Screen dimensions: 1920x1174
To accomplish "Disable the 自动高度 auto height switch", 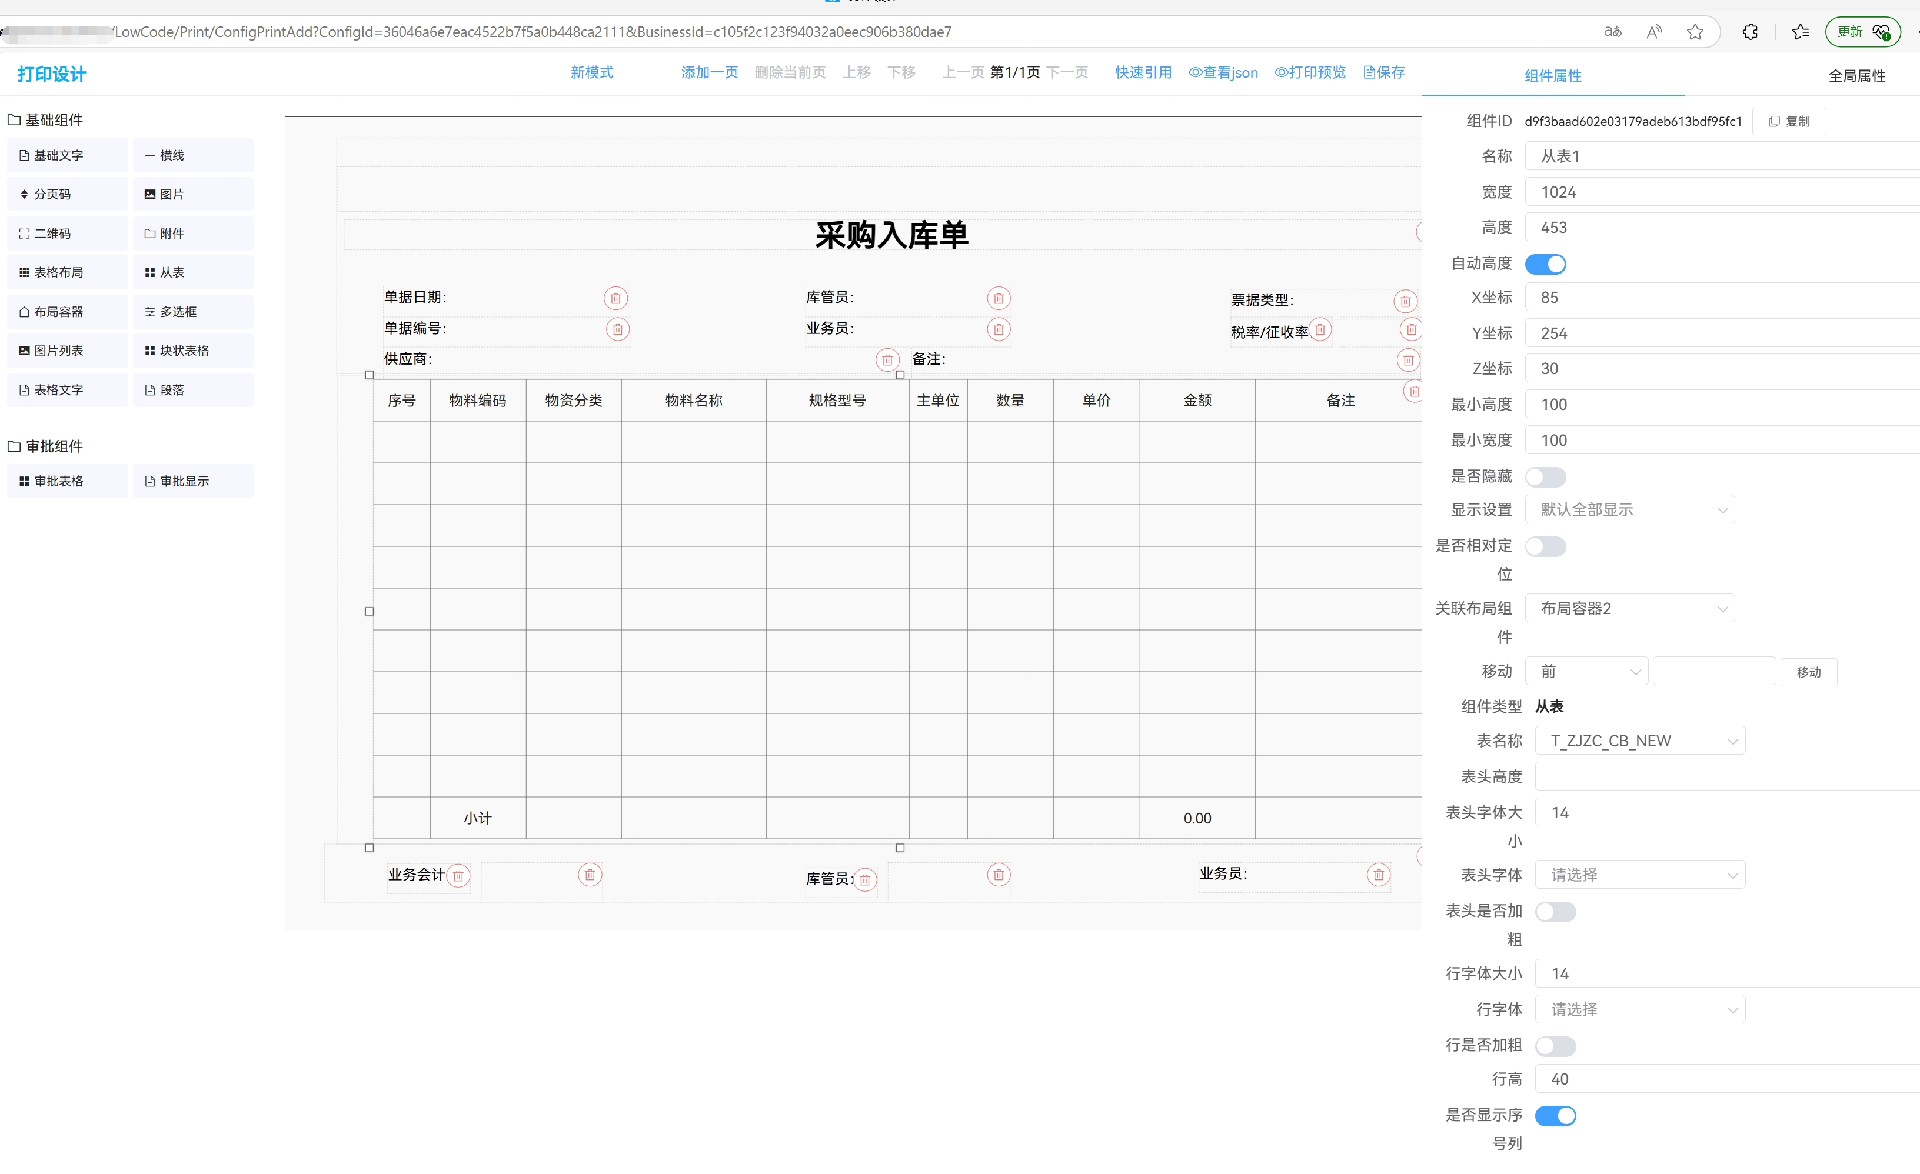I will pos(1545,265).
